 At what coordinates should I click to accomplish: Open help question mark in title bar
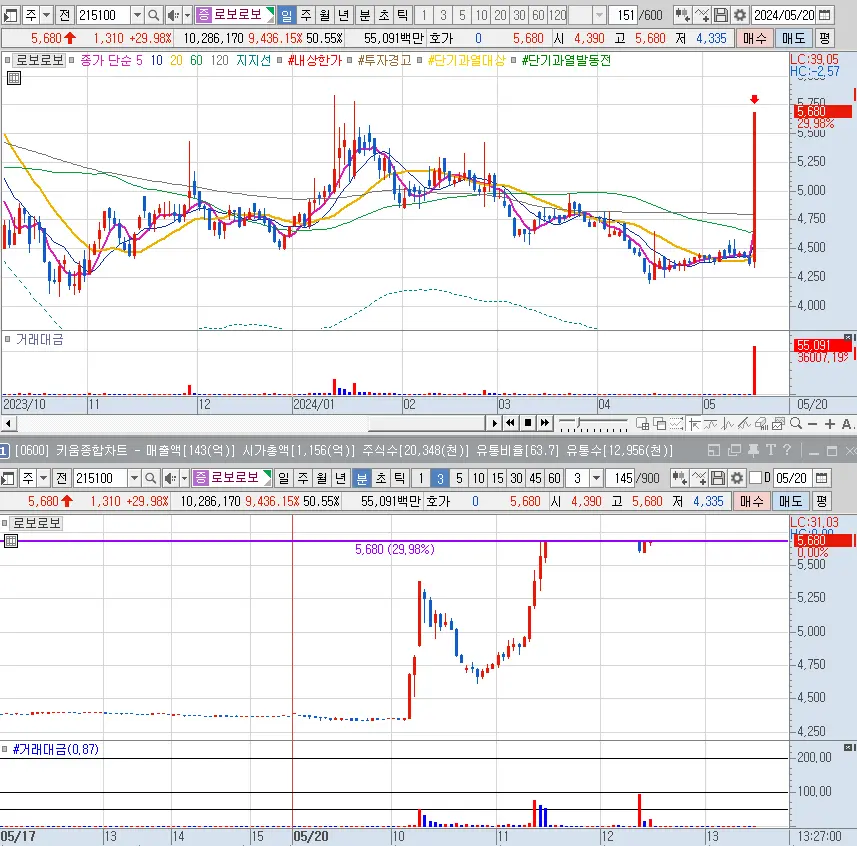click(786, 450)
